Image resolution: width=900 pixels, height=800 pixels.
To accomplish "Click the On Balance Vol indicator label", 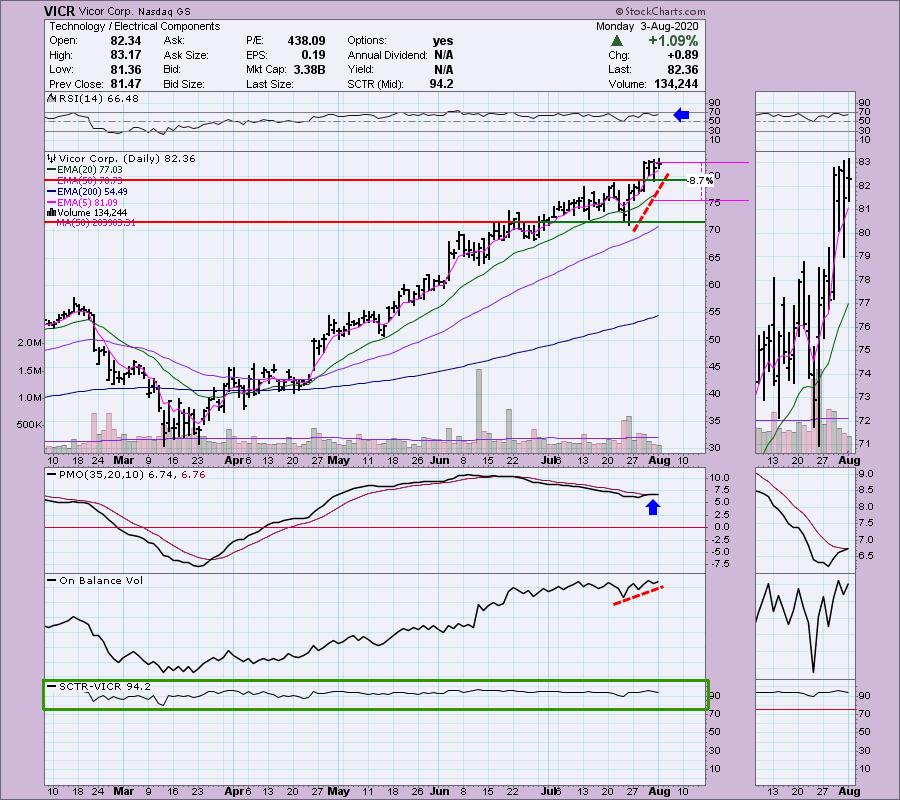I will pyautogui.click(x=100, y=581).
